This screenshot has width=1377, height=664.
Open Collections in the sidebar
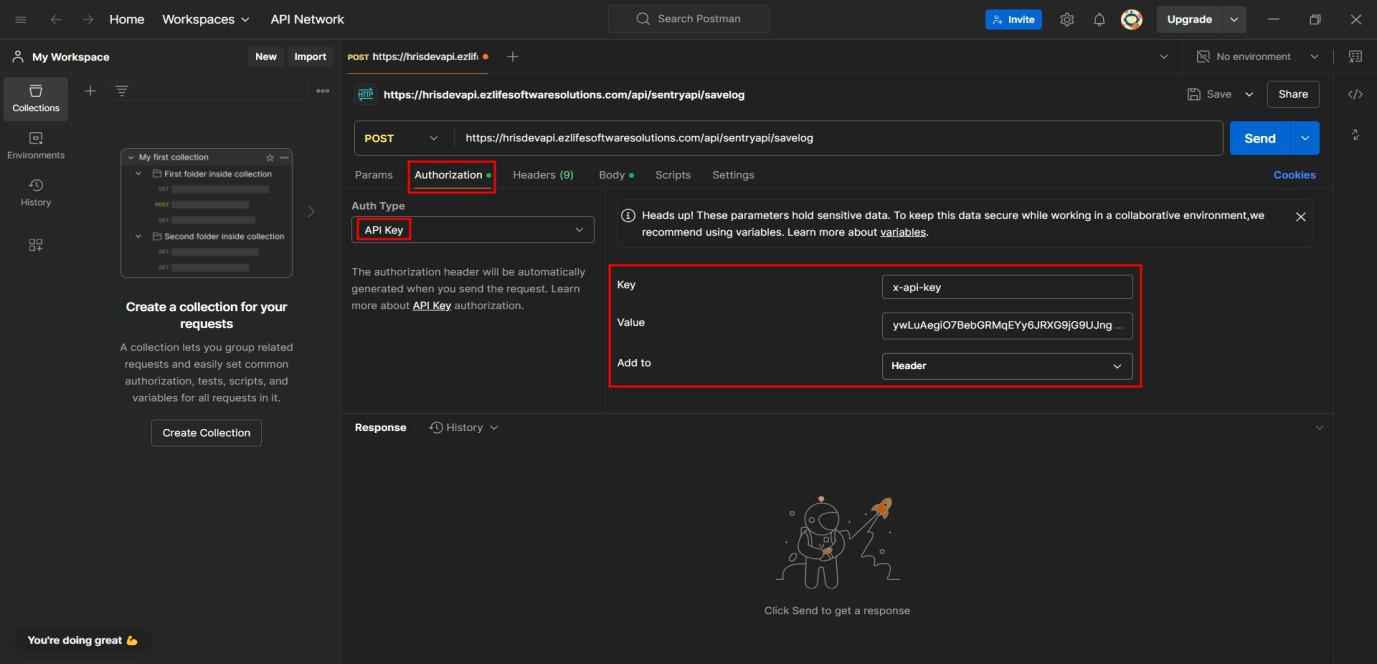36,98
